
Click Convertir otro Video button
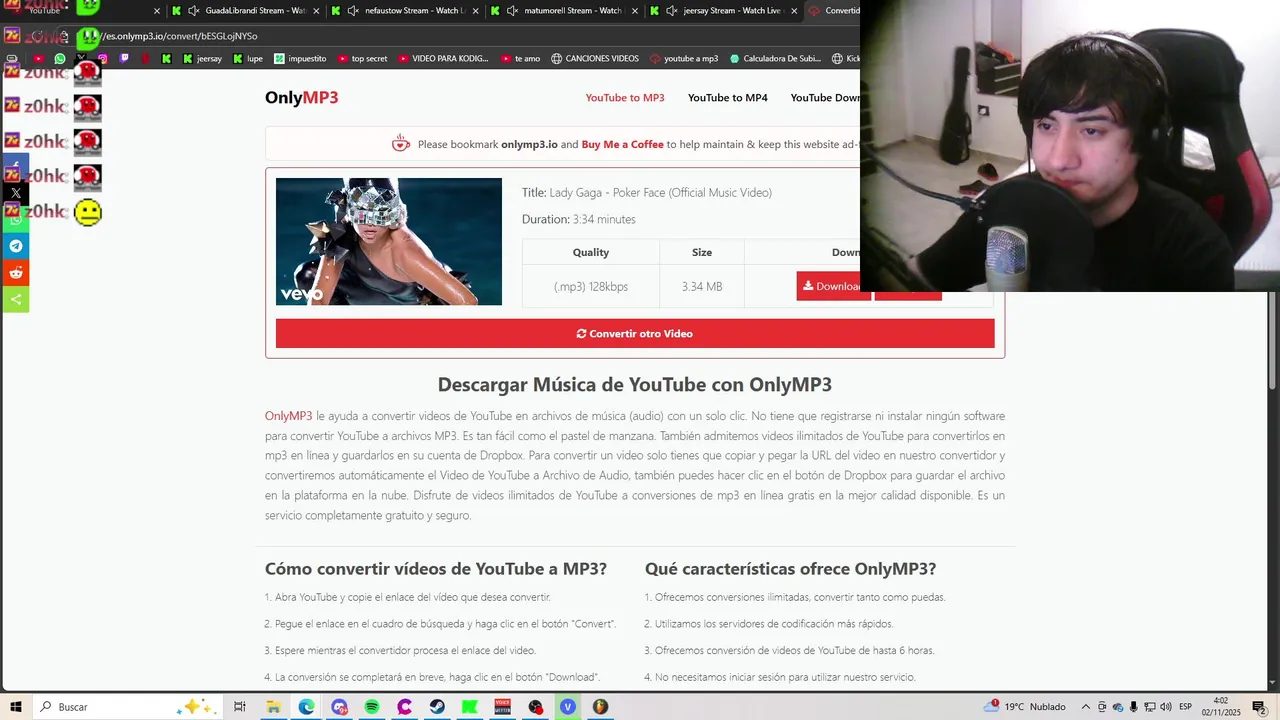(x=635, y=333)
